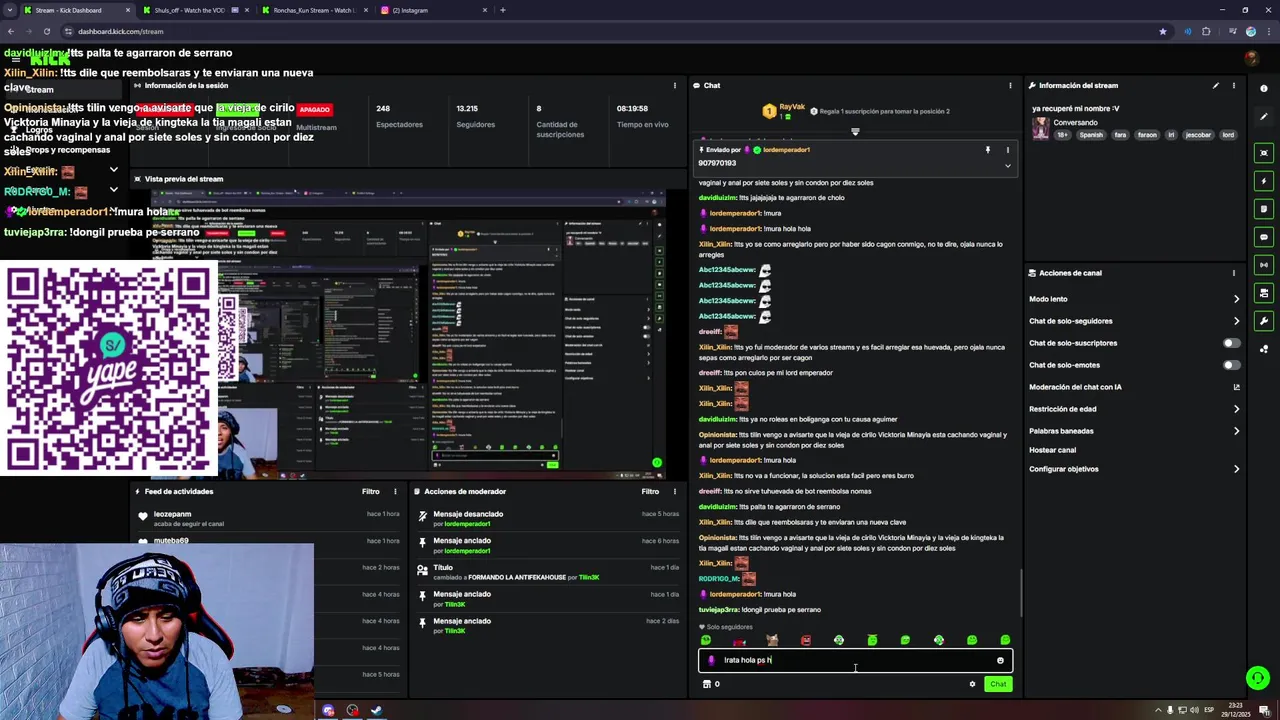The image size is (1280, 720).
Task: Open the Chat panel options menu
Action: (1009, 85)
